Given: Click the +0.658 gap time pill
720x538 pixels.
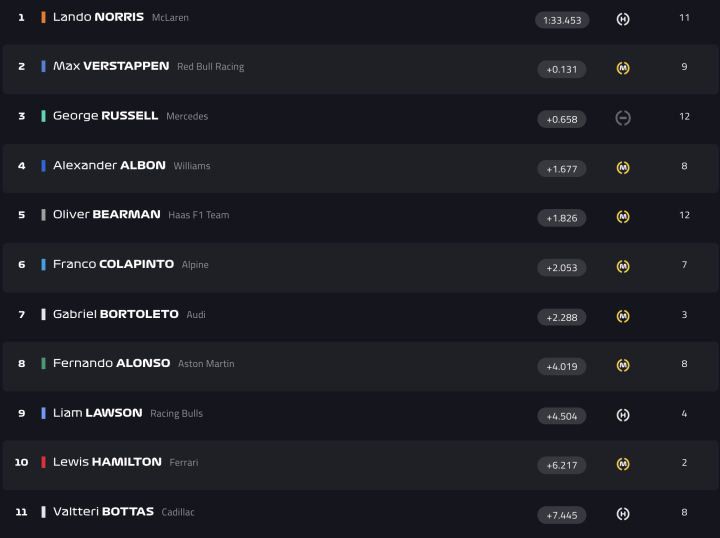Looking at the screenshot, I should [x=562, y=119].
